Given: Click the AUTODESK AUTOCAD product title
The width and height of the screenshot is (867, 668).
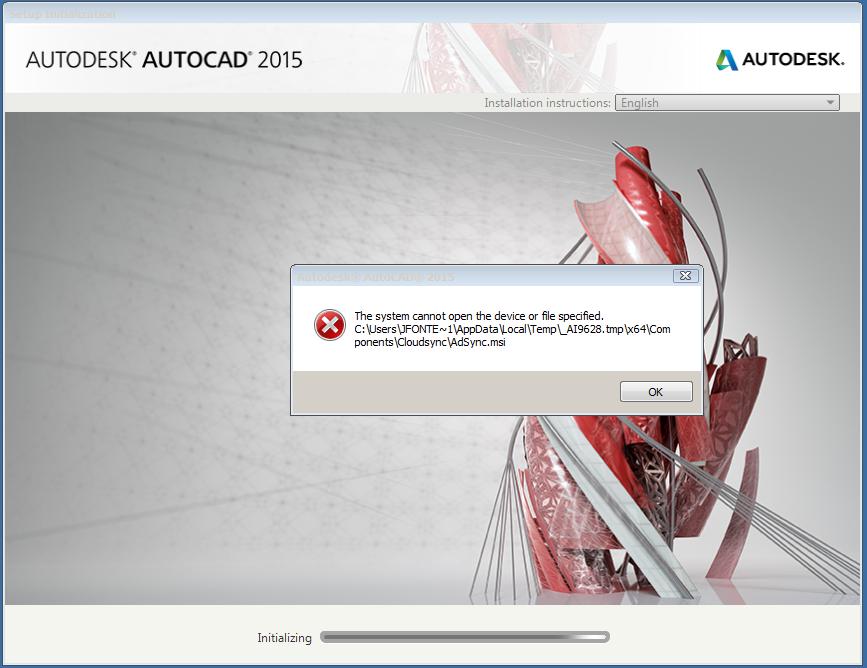Looking at the screenshot, I should [x=164, y=60].
